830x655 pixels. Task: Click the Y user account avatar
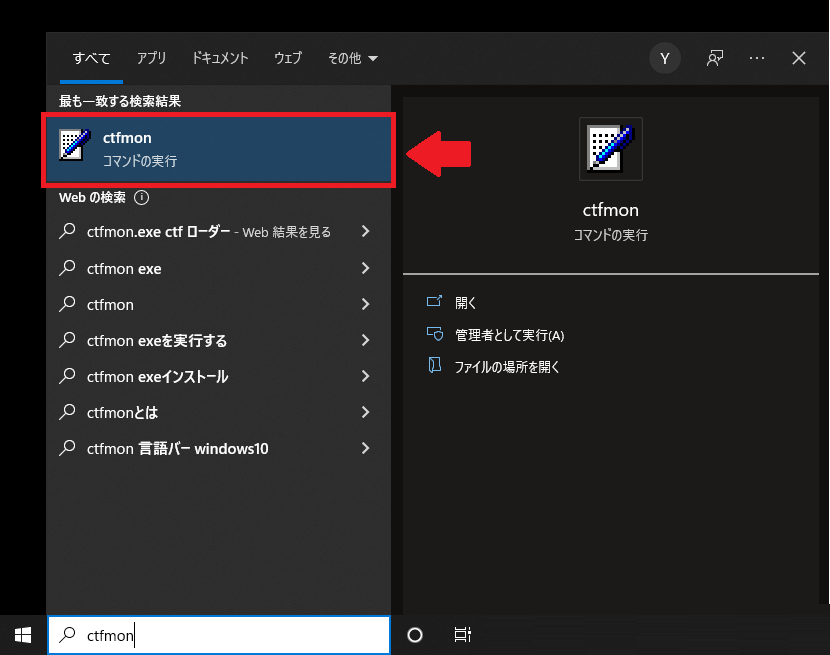click(665, 58)
